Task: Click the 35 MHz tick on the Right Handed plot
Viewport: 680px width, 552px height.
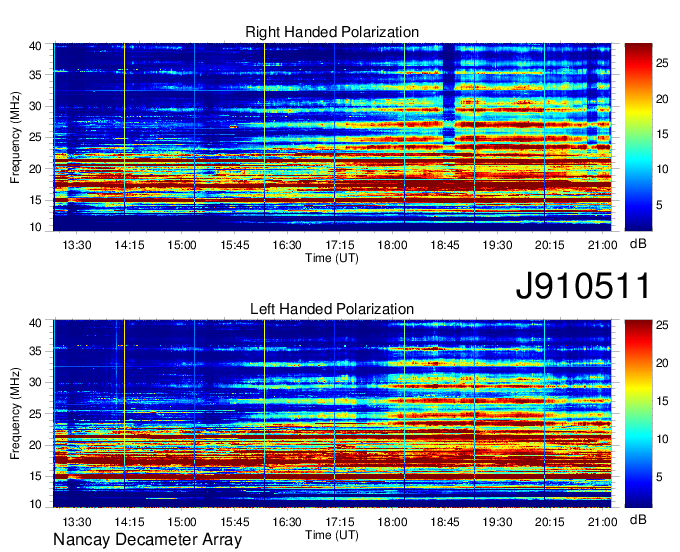Action: [x=35, y=75]
